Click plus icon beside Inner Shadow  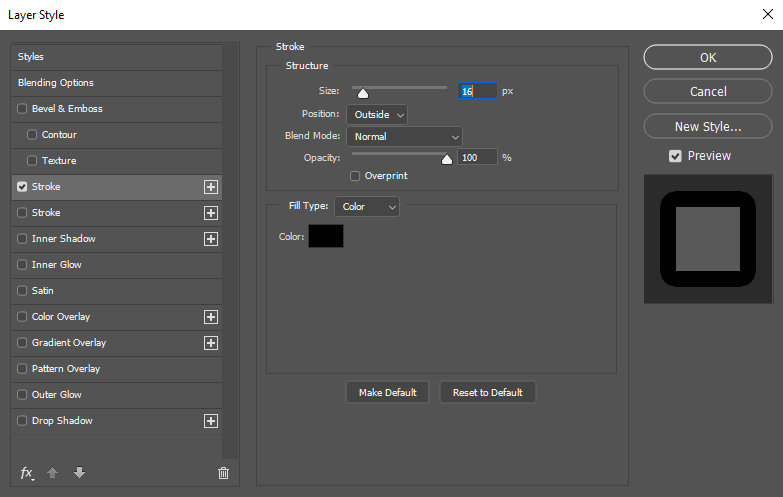point(211,239)
